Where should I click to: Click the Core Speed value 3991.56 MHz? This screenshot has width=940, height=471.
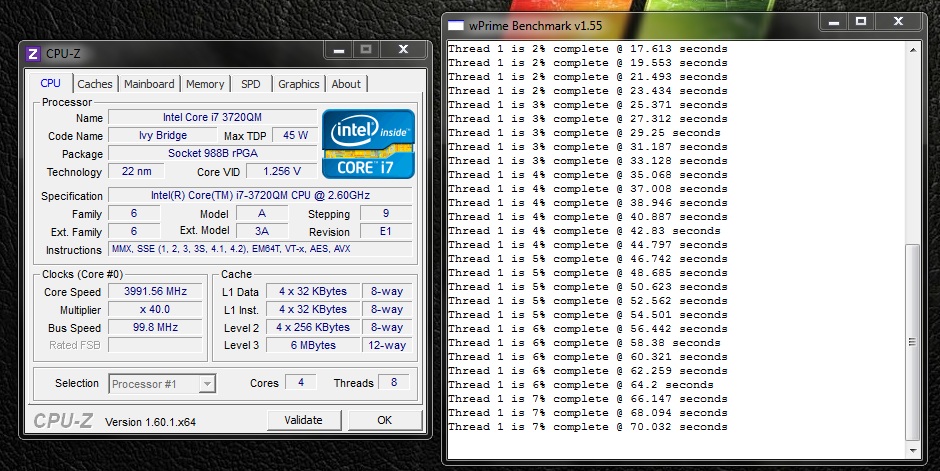155,292
